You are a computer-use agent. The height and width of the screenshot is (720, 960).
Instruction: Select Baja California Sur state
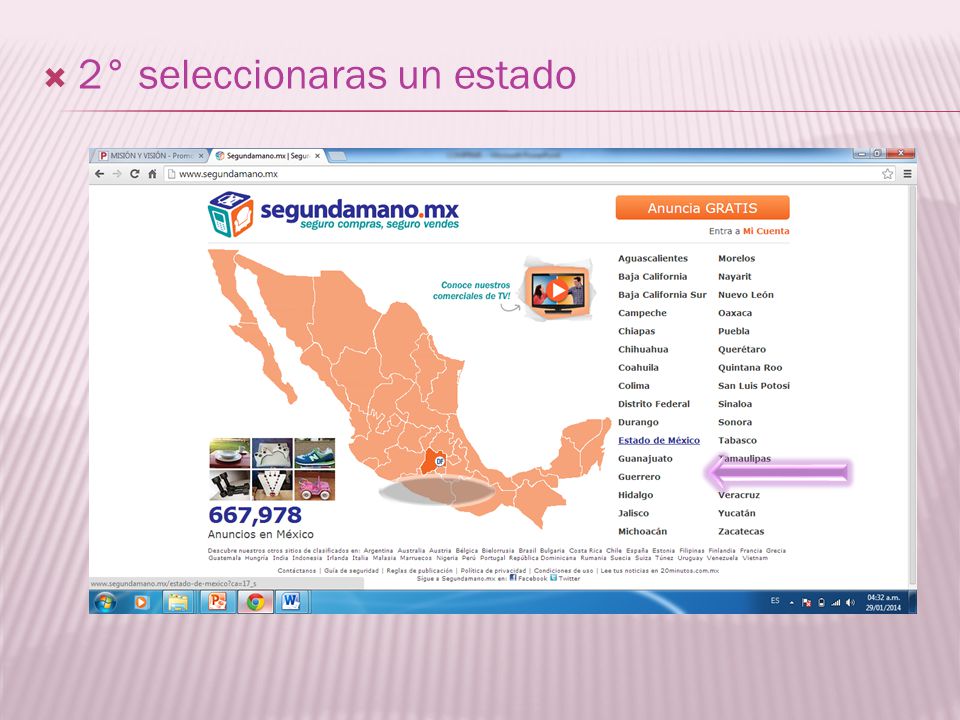tap(662, 294)
